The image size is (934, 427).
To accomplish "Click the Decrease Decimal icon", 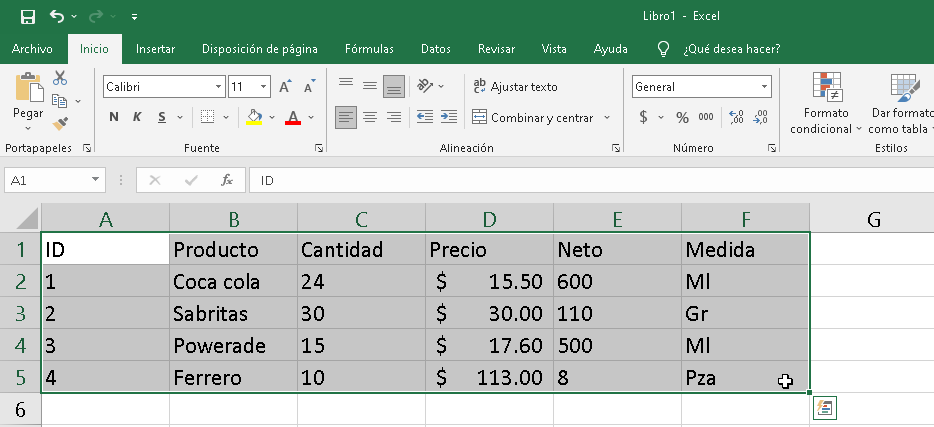I will [x=761, y=117].
